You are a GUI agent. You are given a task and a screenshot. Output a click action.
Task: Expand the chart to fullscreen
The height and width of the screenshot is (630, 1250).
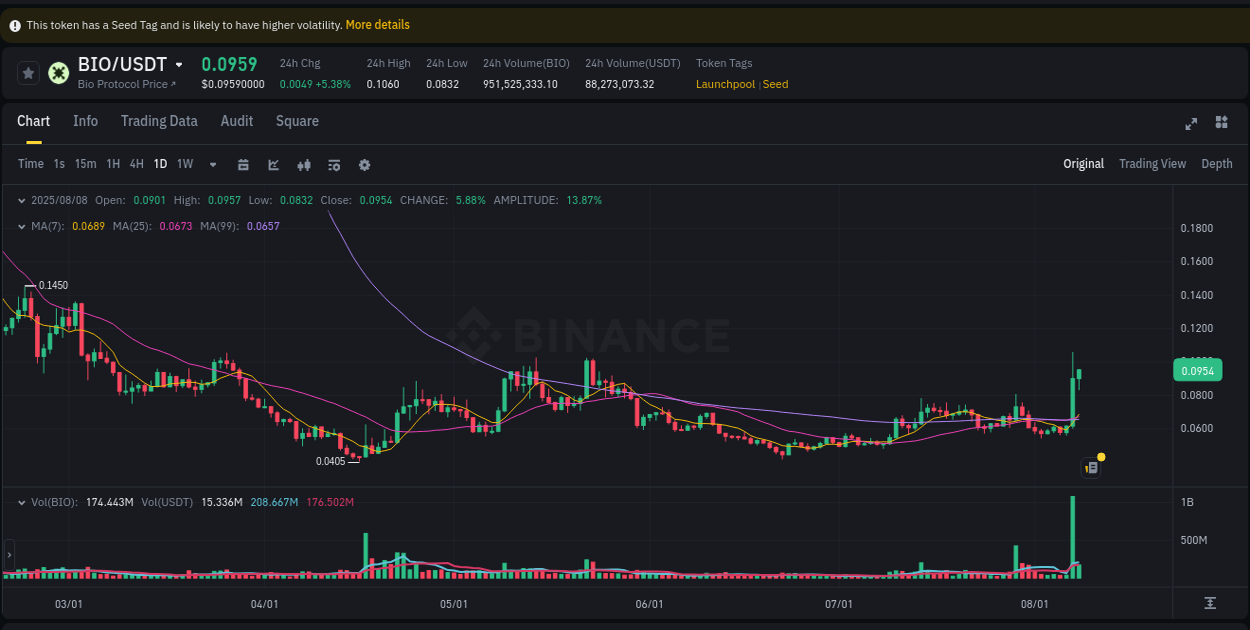click(1190, 123)
